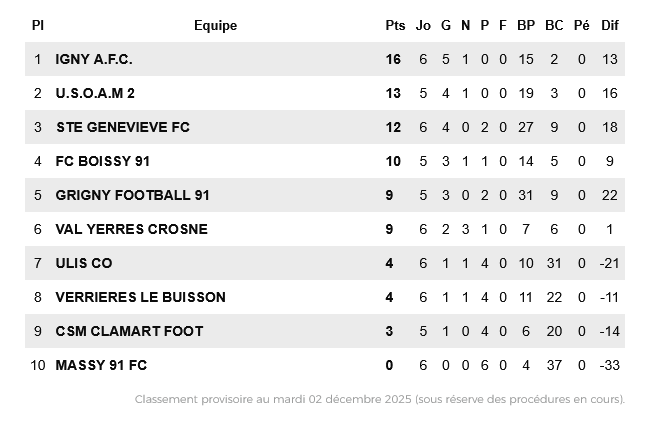Open the VERRIERES LE BUISSON entry
The height and width of the screenshot is (427, 648).
140,297
